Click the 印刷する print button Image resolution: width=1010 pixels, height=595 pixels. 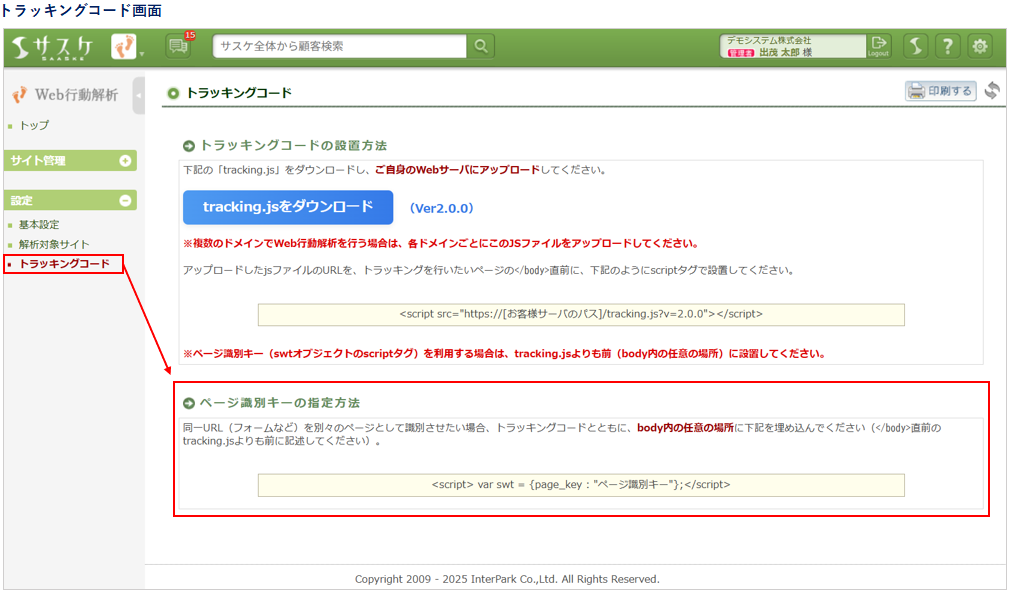click(940, 91)
